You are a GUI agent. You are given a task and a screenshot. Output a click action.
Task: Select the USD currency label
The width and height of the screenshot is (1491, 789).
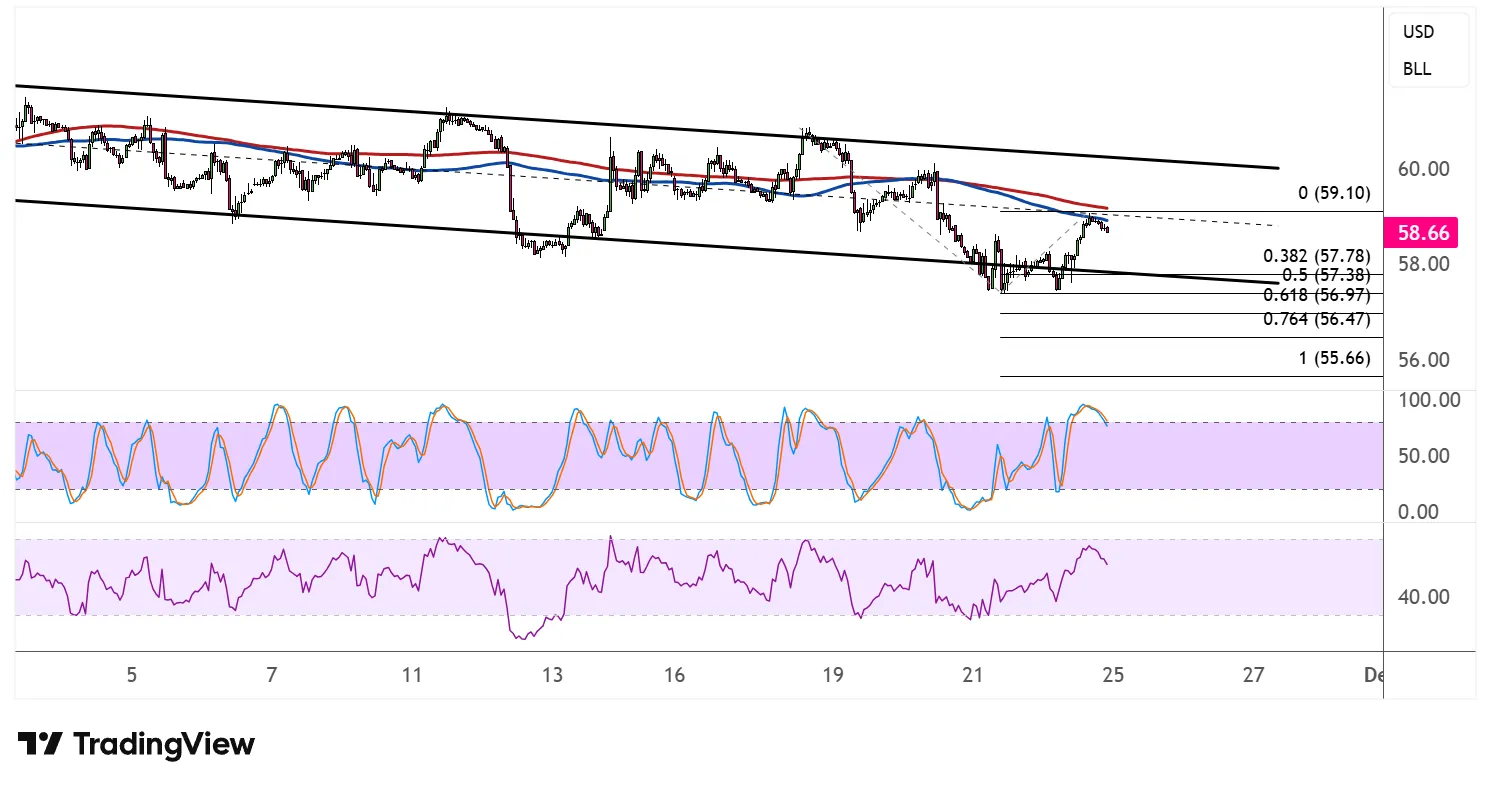point(1418,32)
